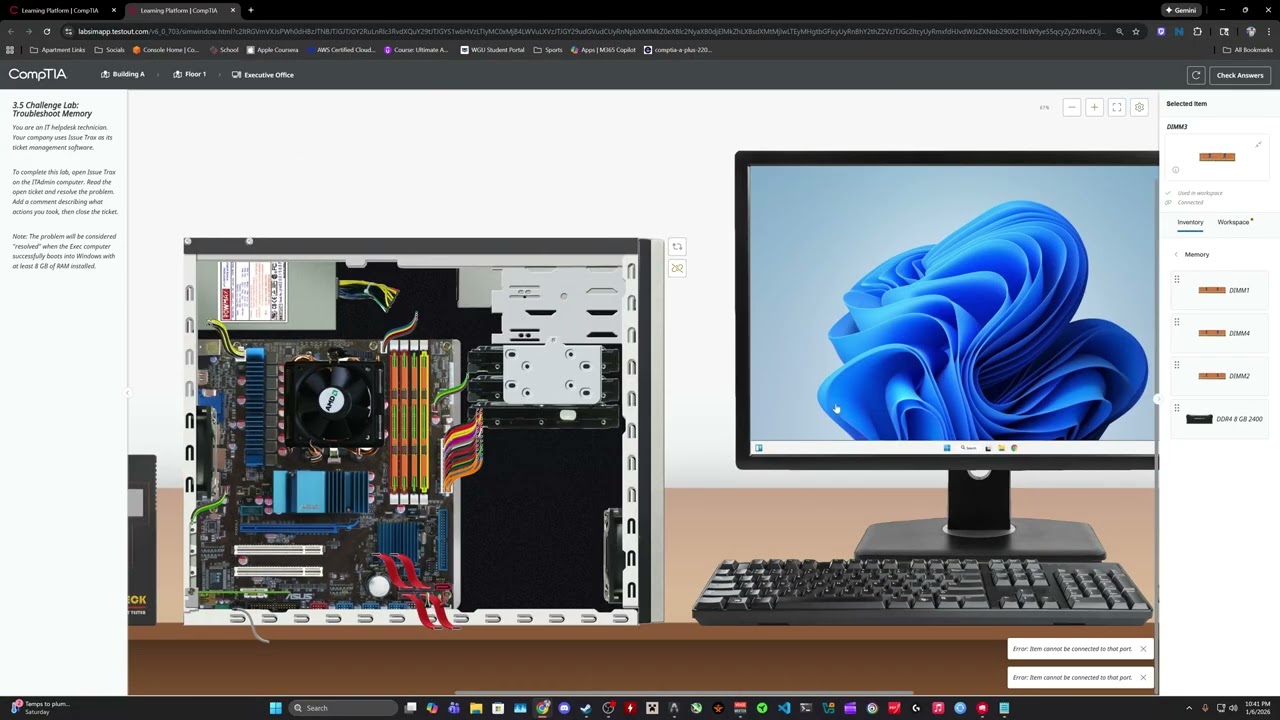Select the DDR4 8 GB 2400 module

(1220, 419)
